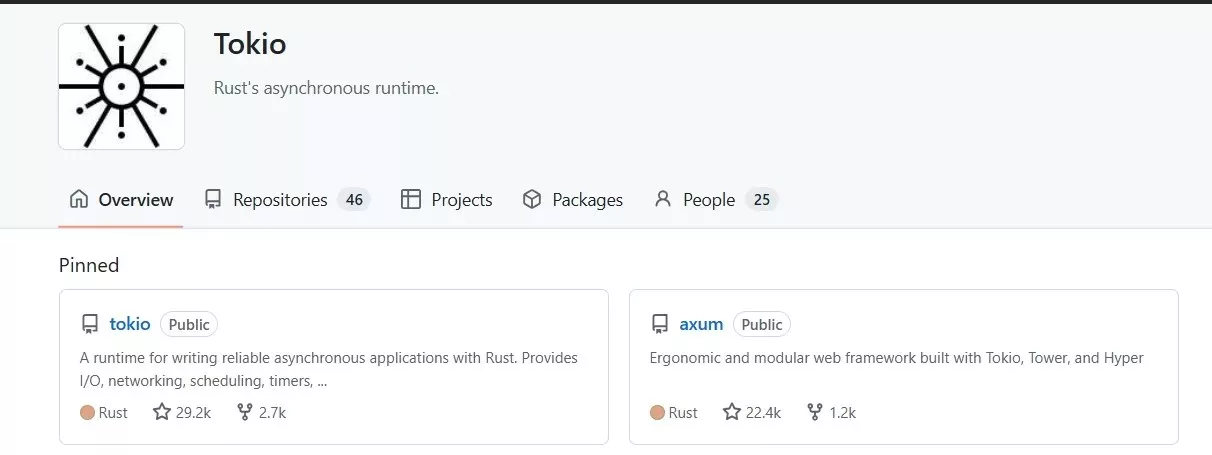Click the Public badge on axum card
This screenshot has width=1212, height=455.
point(762,324)
